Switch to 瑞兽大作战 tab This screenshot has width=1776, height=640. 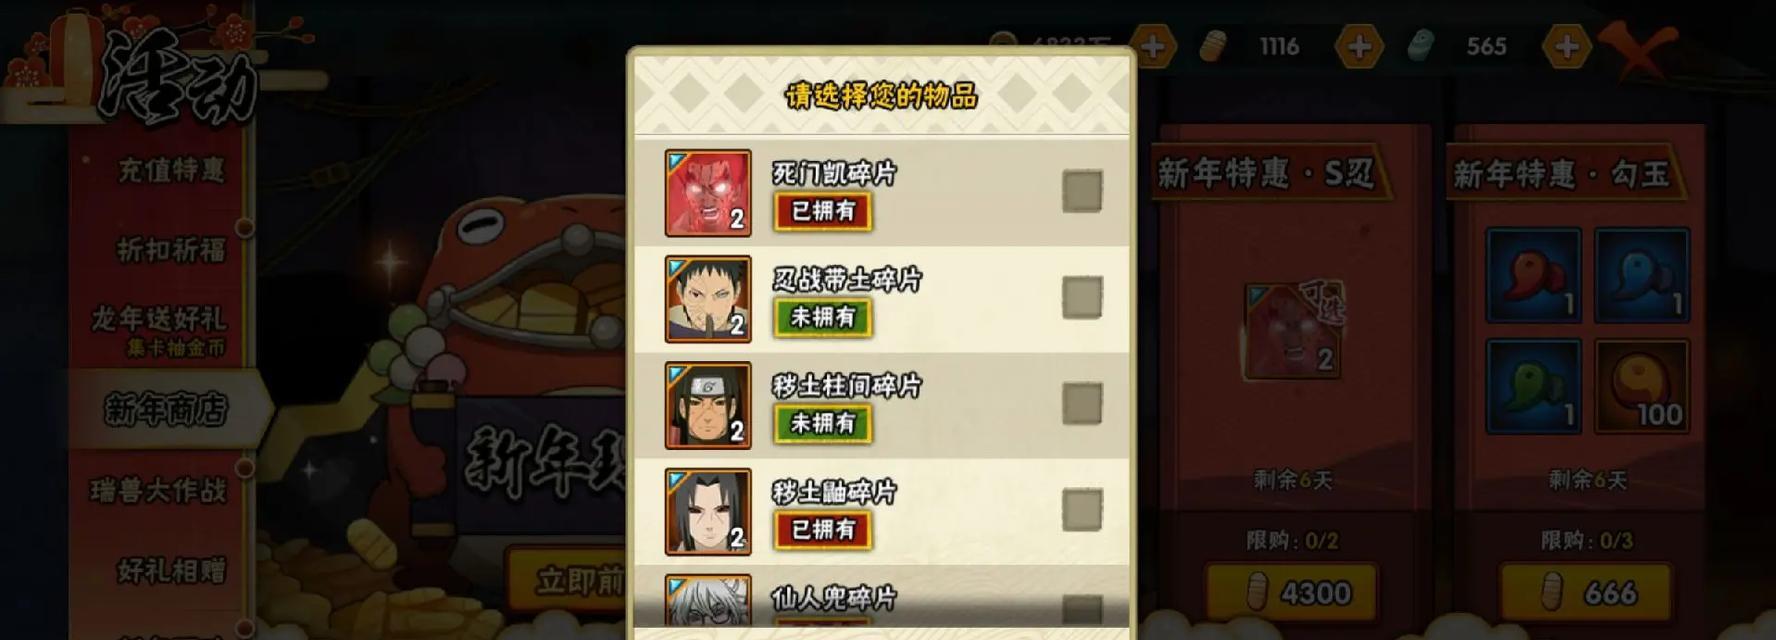[x=158, y=491]
